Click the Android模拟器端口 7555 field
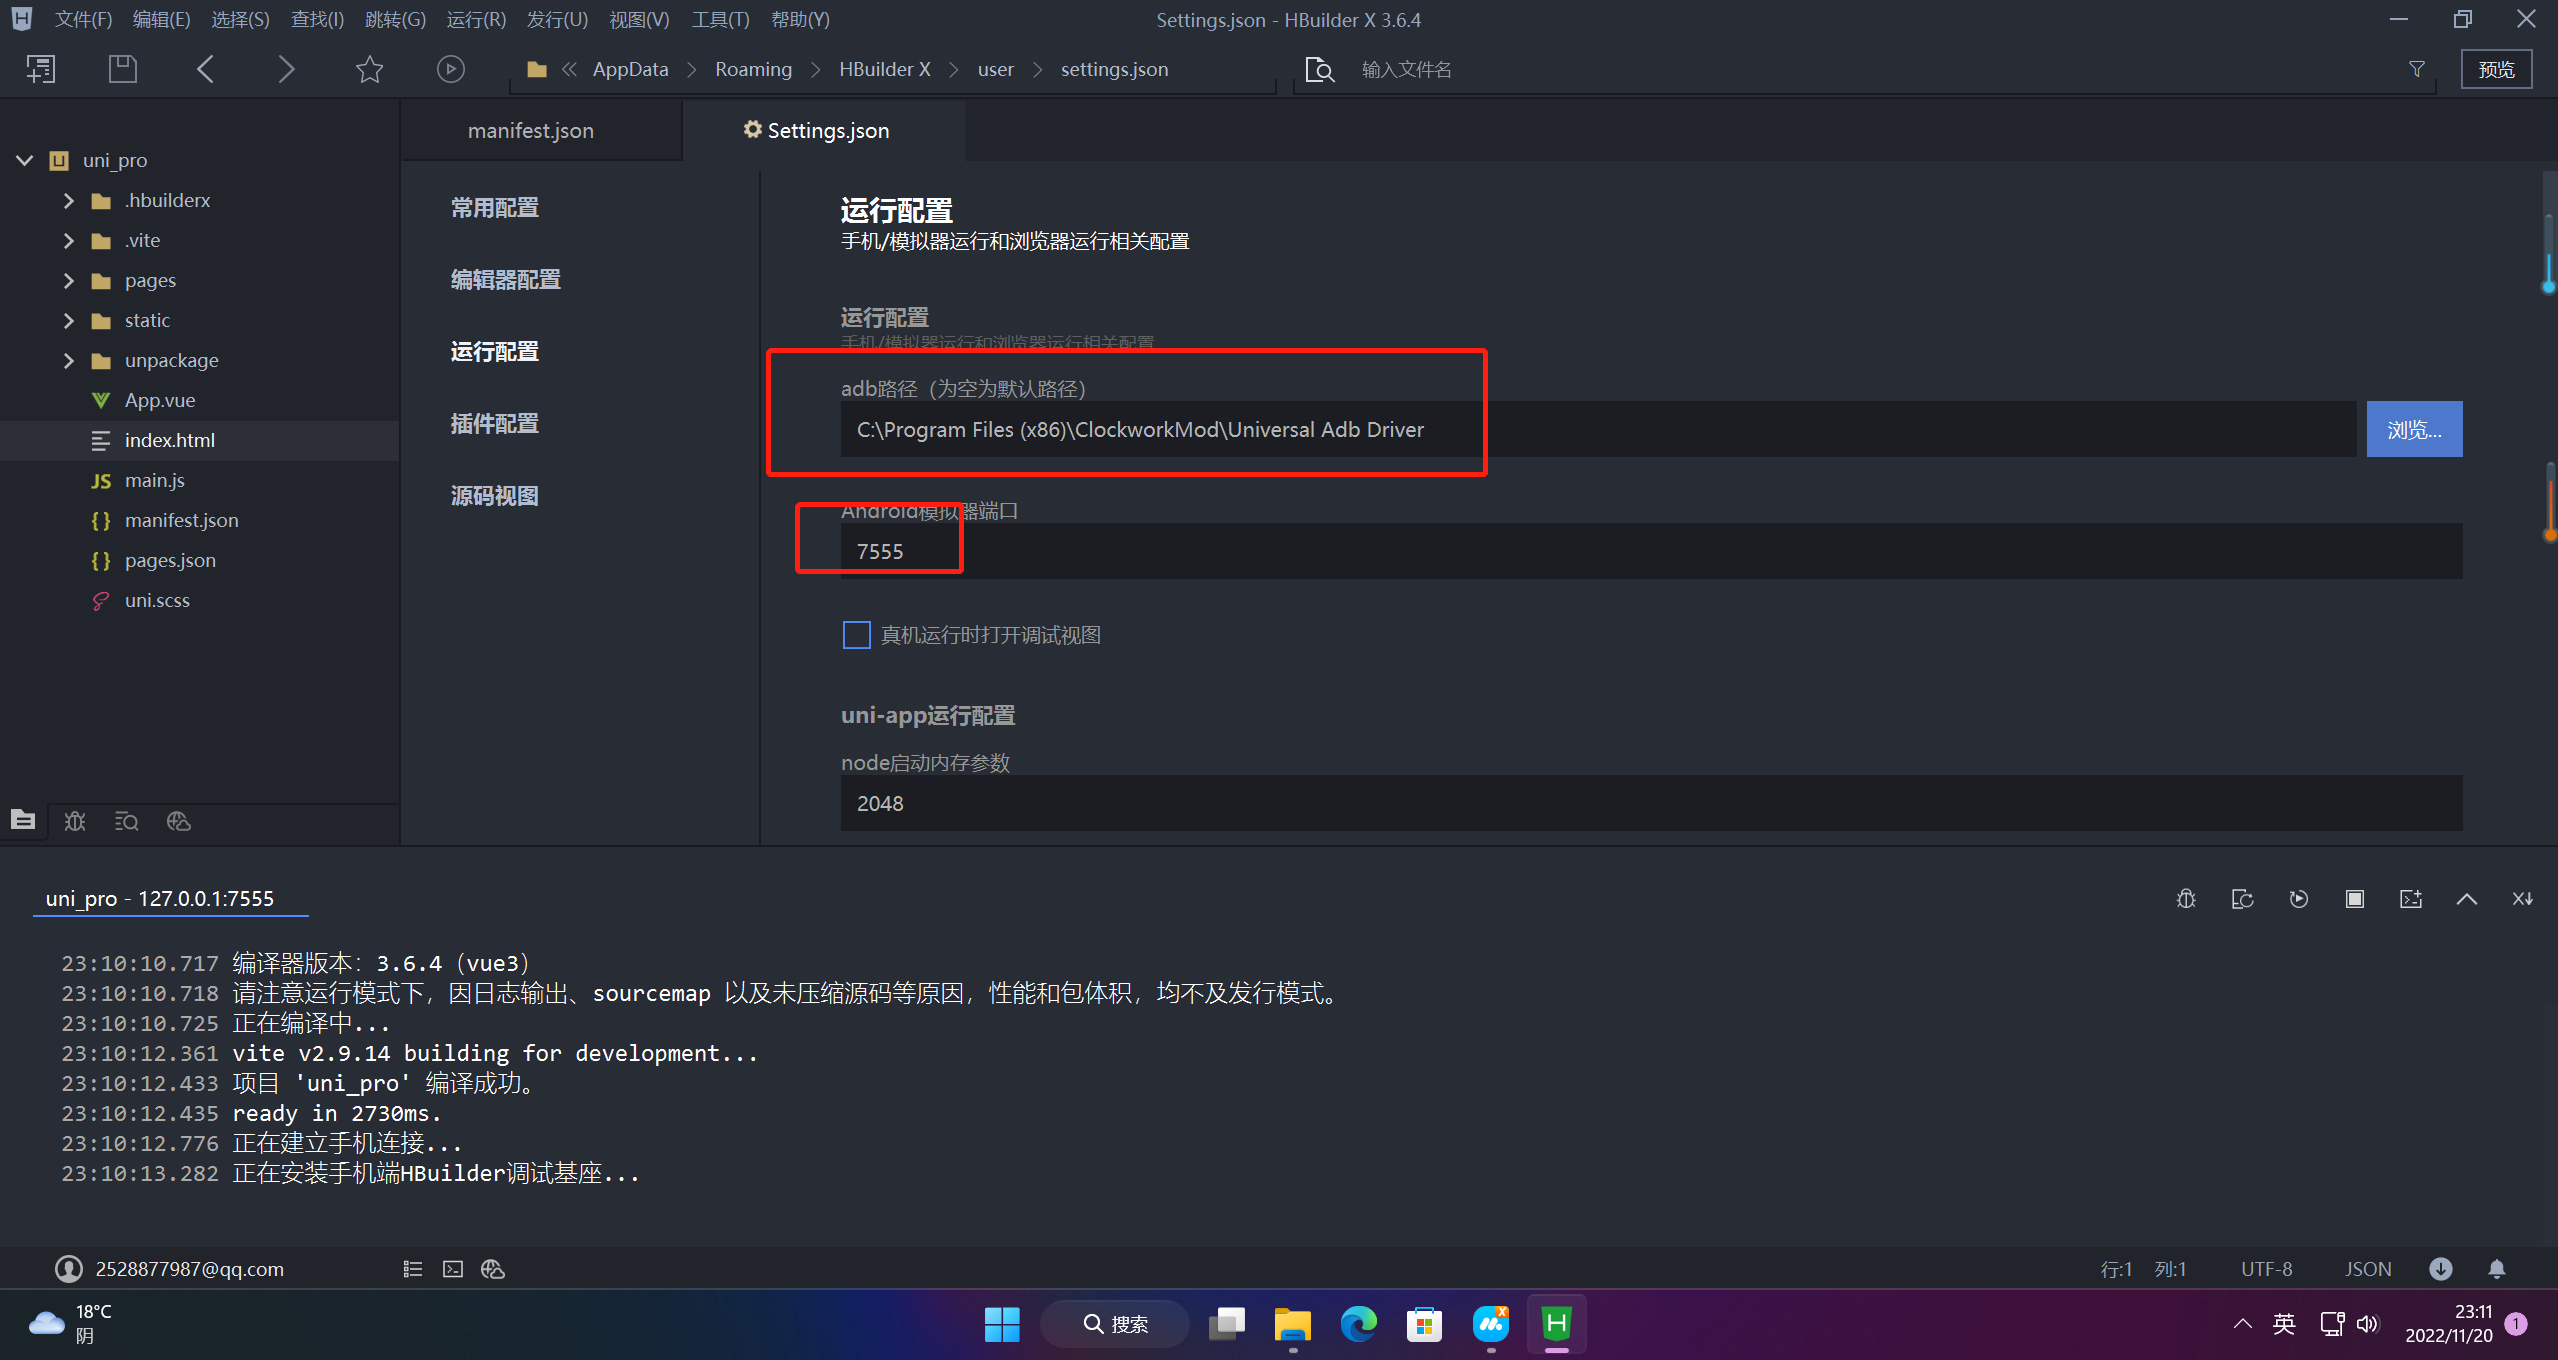Image resolution: width=2558 pixels, height=1360 pixels. [1651, 551]
